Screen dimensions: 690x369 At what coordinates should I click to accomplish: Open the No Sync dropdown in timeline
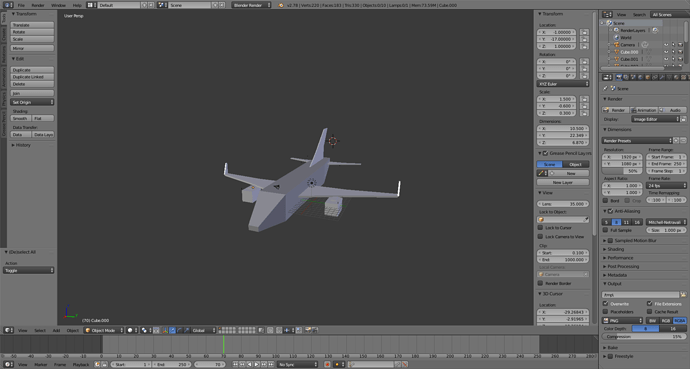[x=297, y=365]
